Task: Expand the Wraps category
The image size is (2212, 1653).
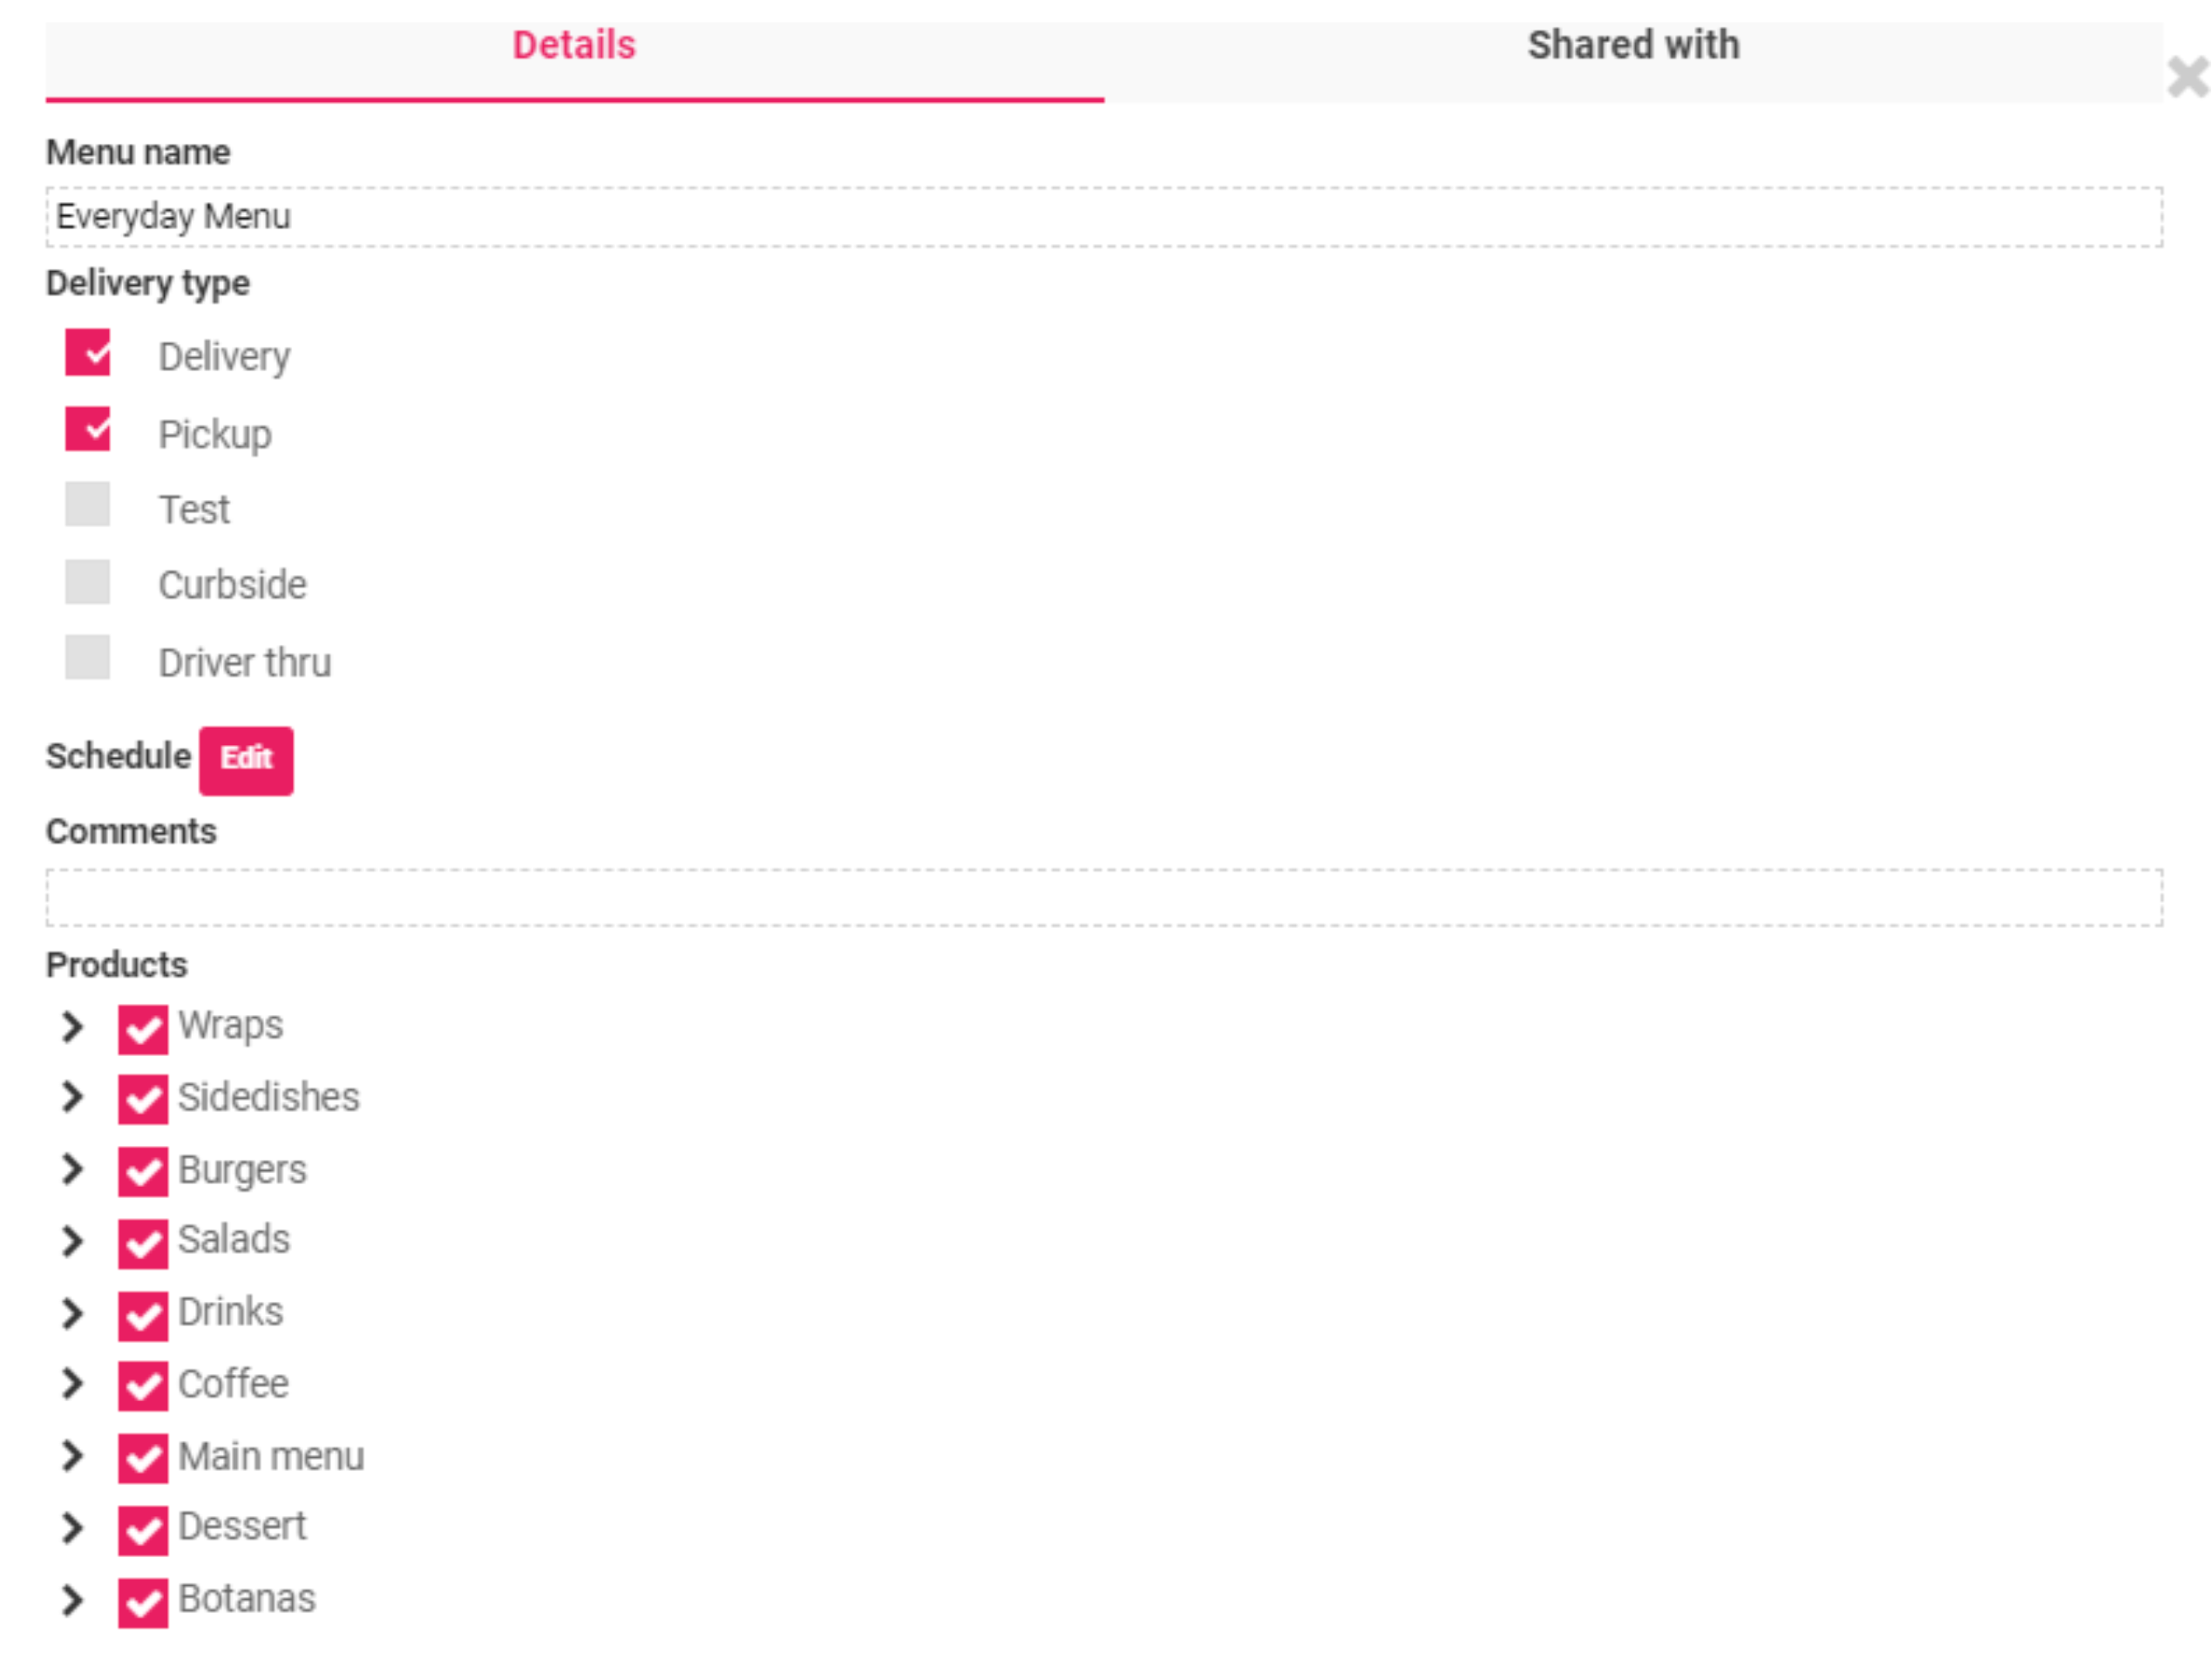Action: [x=72, y=1026]
